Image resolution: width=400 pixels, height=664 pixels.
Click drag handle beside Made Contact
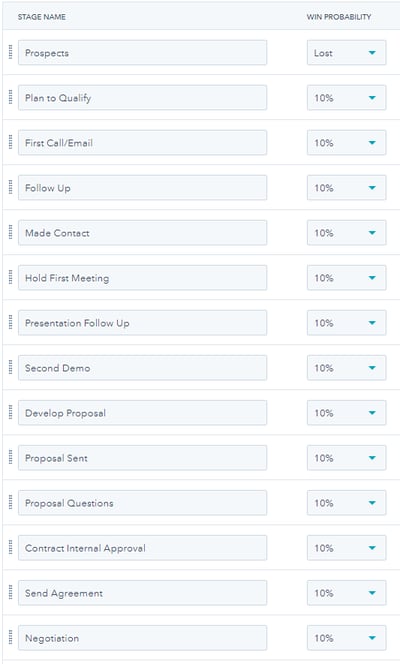click(11, 232)
